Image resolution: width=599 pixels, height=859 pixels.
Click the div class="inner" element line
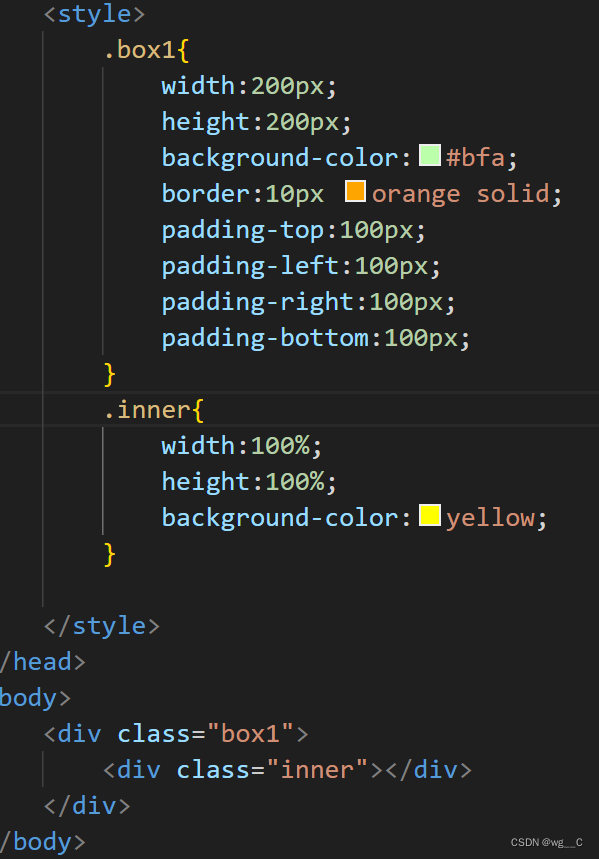(287, 770)
